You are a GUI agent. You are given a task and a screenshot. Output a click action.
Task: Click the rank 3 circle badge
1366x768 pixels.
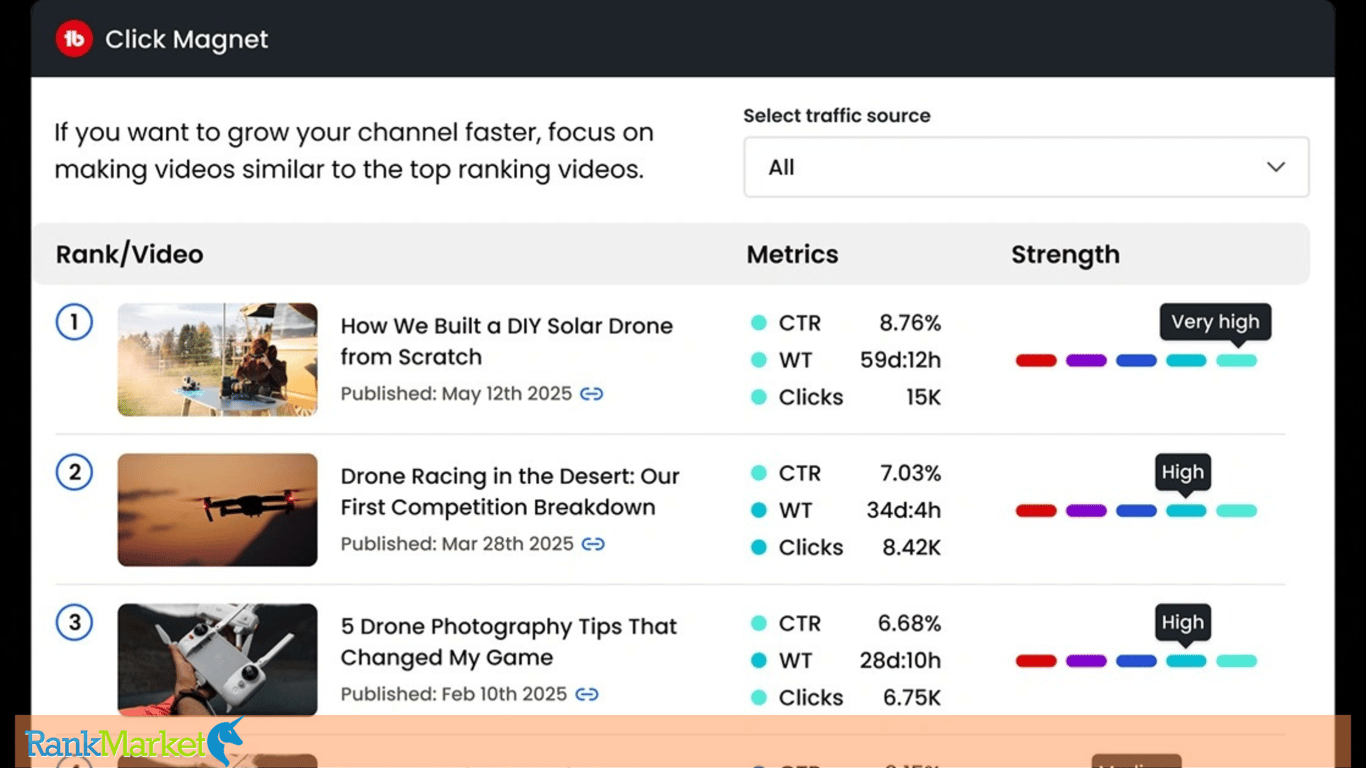[74, 622]
